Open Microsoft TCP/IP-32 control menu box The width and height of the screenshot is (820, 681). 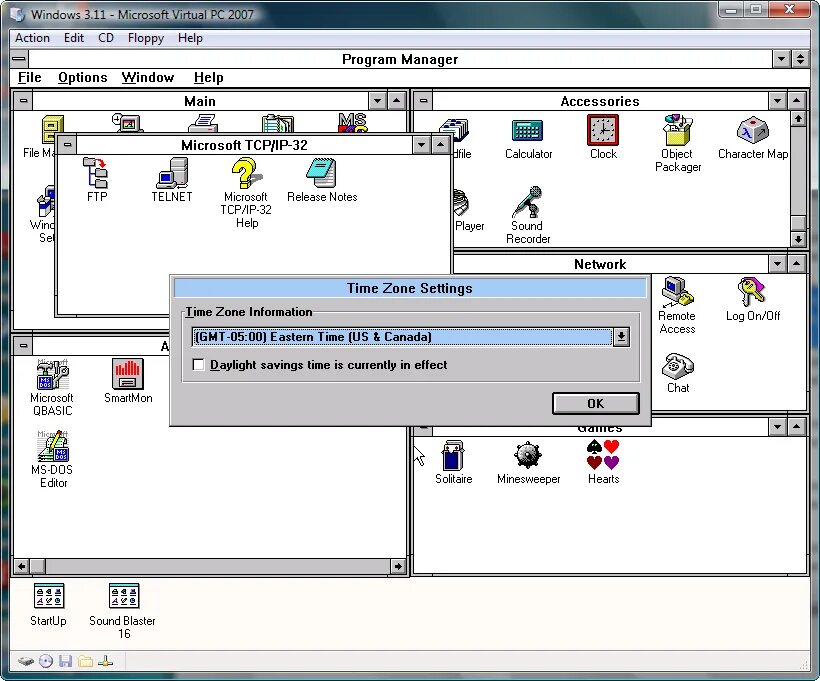click(67, 144)
